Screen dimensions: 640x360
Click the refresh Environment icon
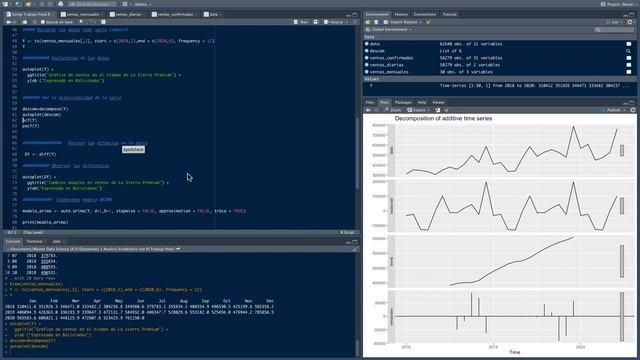coord(630,22)
